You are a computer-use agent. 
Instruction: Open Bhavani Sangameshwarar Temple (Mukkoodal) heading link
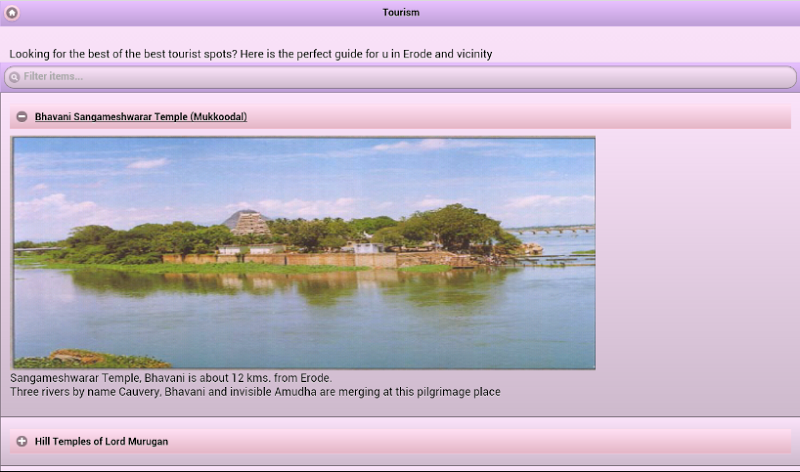141,117
